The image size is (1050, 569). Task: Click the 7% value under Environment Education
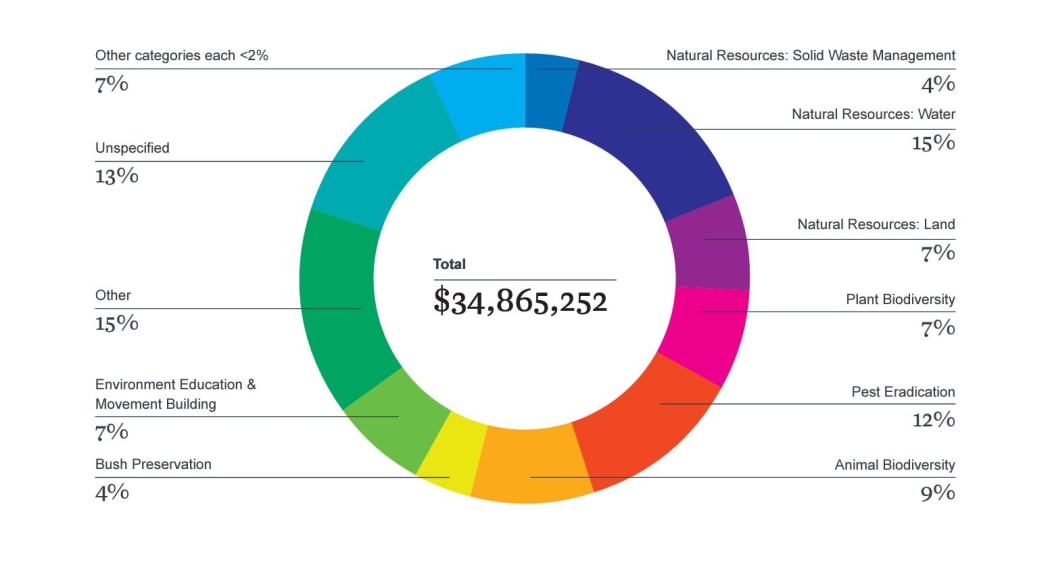point(112,432)
